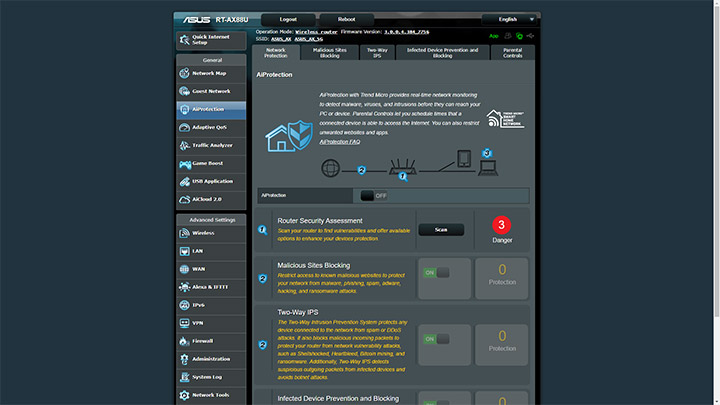Click the Wireless router operation mode link

[316, 32]
